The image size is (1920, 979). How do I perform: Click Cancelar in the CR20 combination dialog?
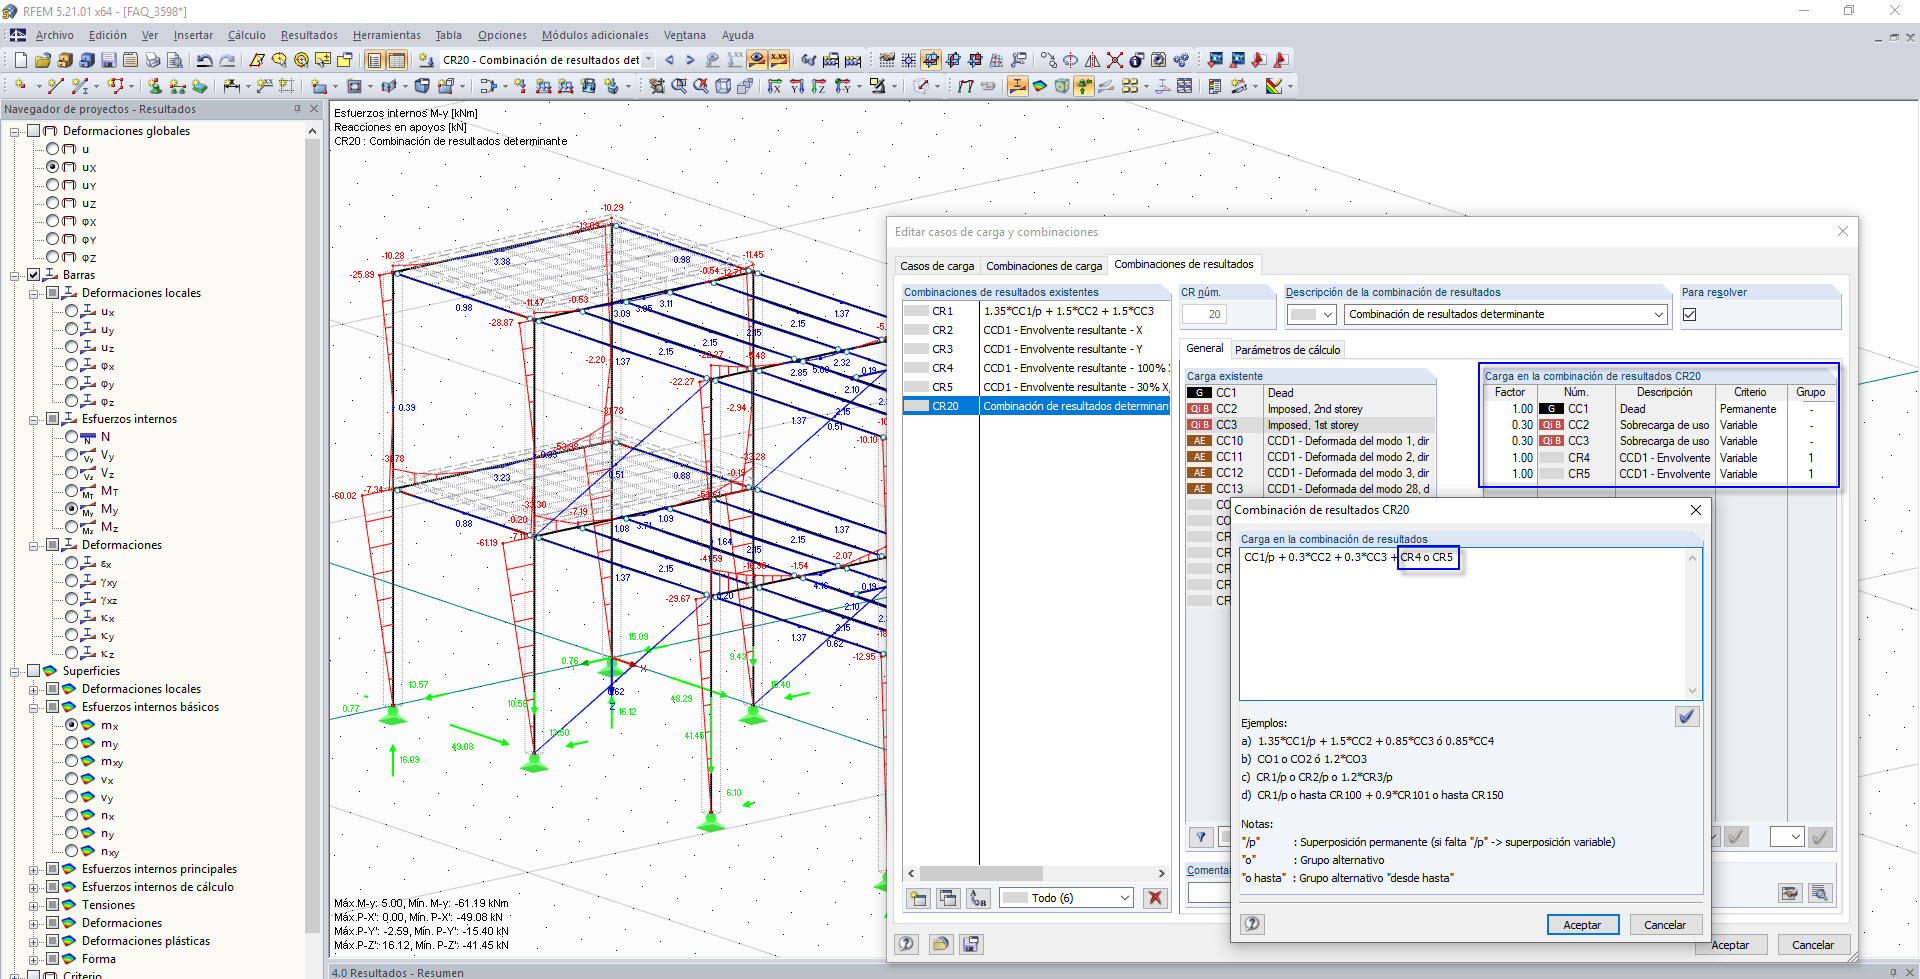pyautogui.click(x=1664, y=925)
